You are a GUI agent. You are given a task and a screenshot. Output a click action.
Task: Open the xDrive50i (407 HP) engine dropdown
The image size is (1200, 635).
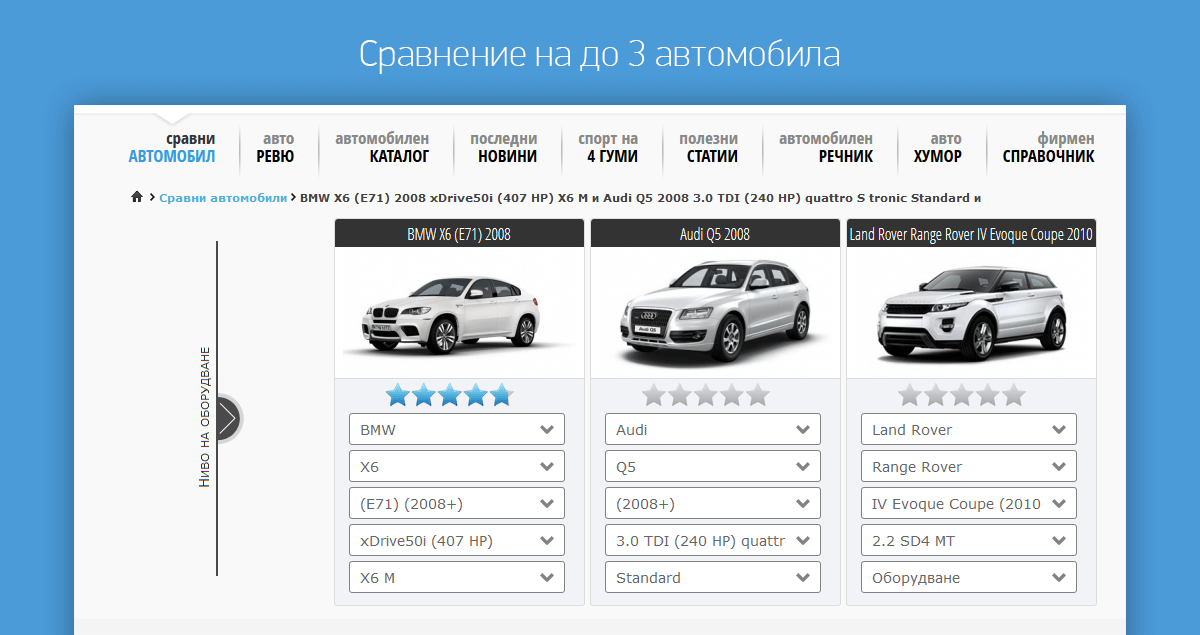coord(456,540)
